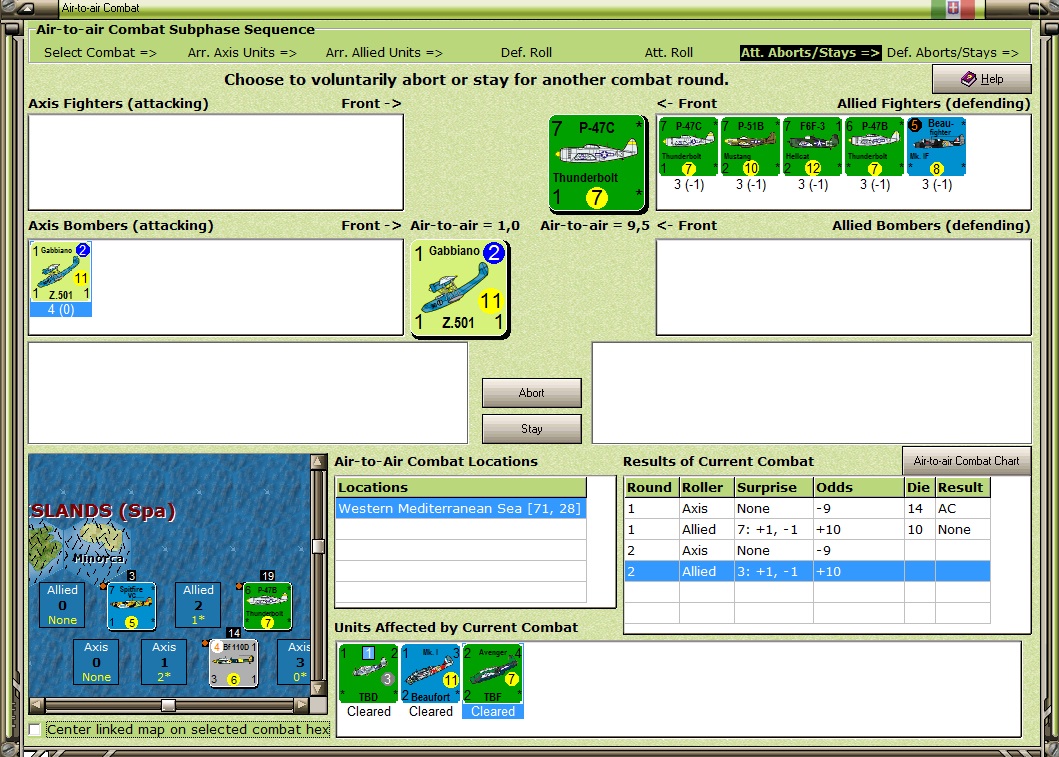
Task: Click the AC result in Round 1
Action: coord(947,508)
